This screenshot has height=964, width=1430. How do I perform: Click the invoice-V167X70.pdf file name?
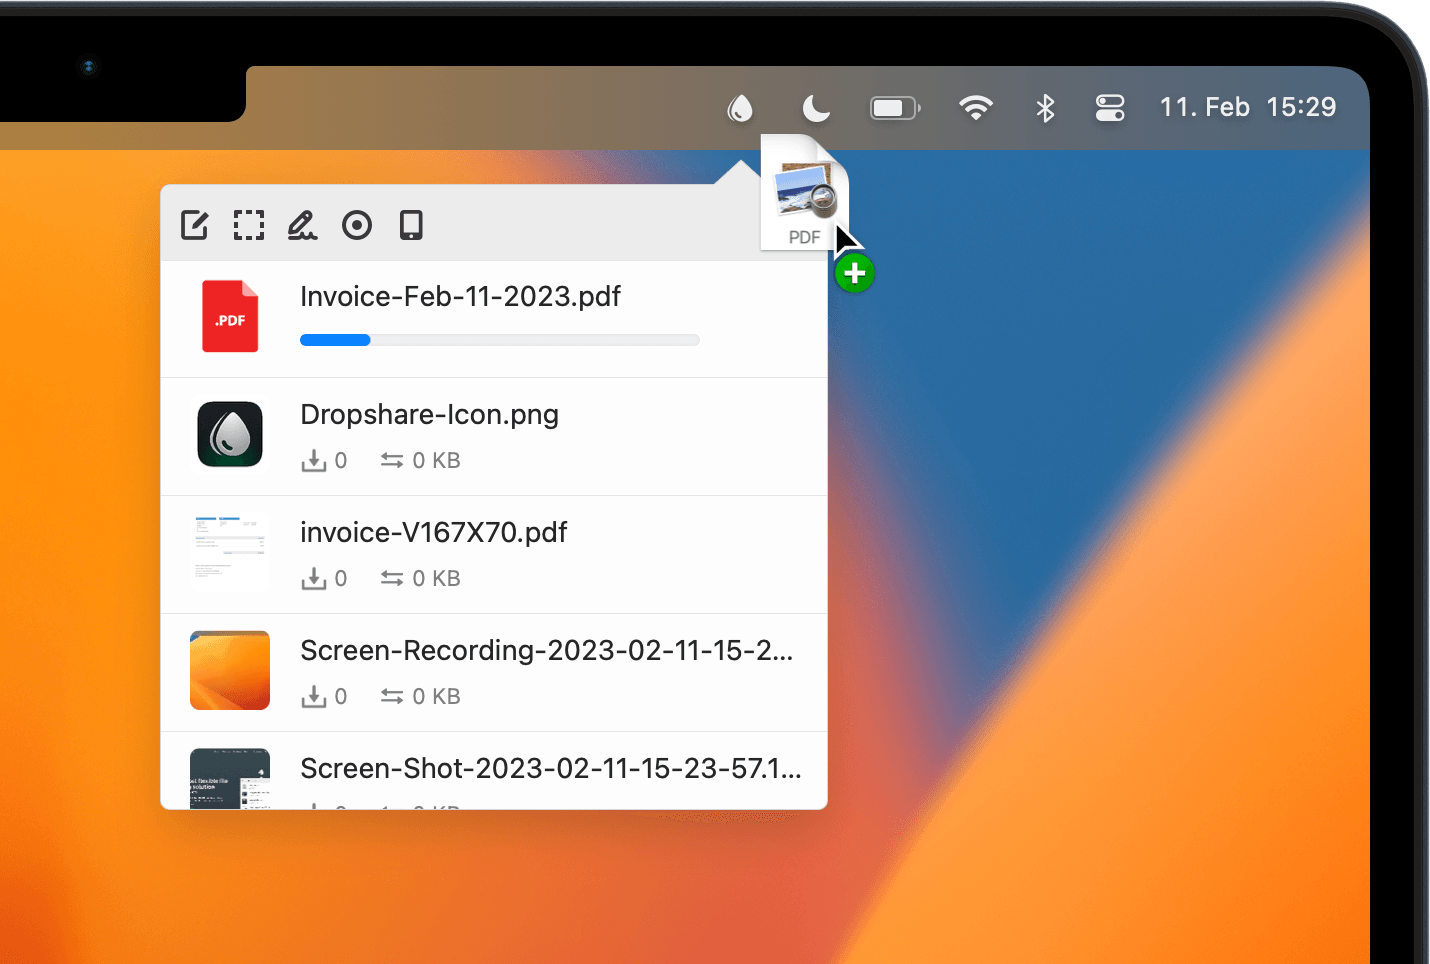click(433, 533)
